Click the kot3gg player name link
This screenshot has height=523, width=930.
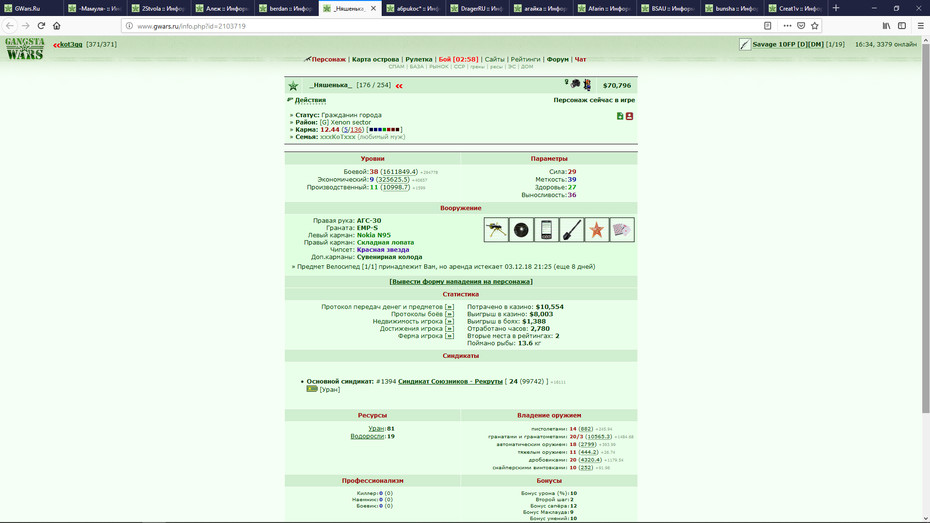tap(71, 44)
